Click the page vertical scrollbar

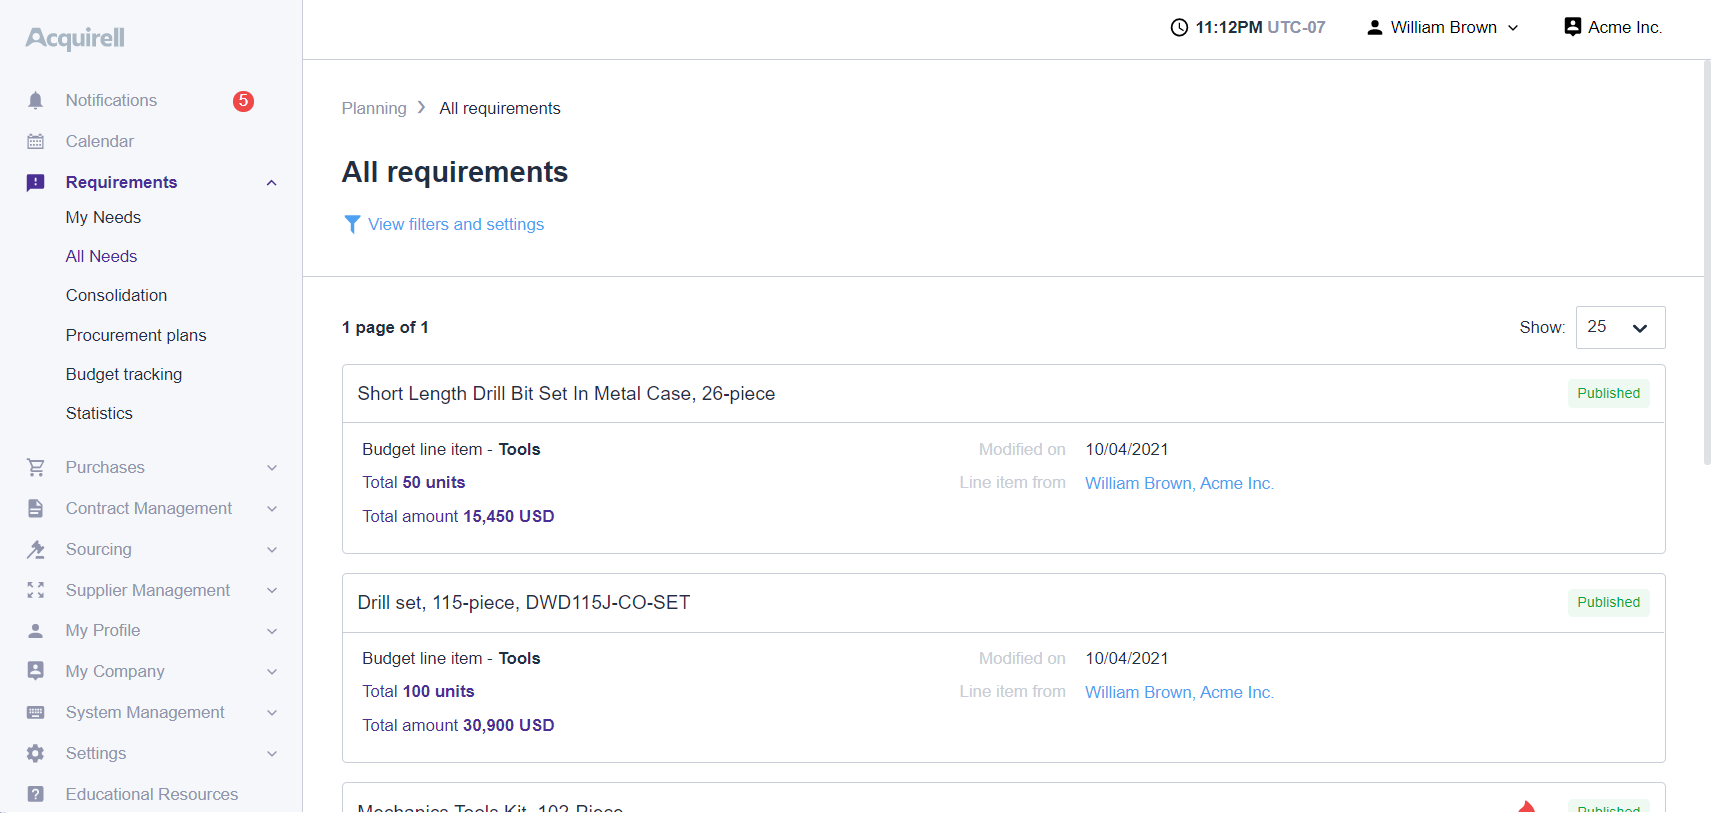point(1708,263)
